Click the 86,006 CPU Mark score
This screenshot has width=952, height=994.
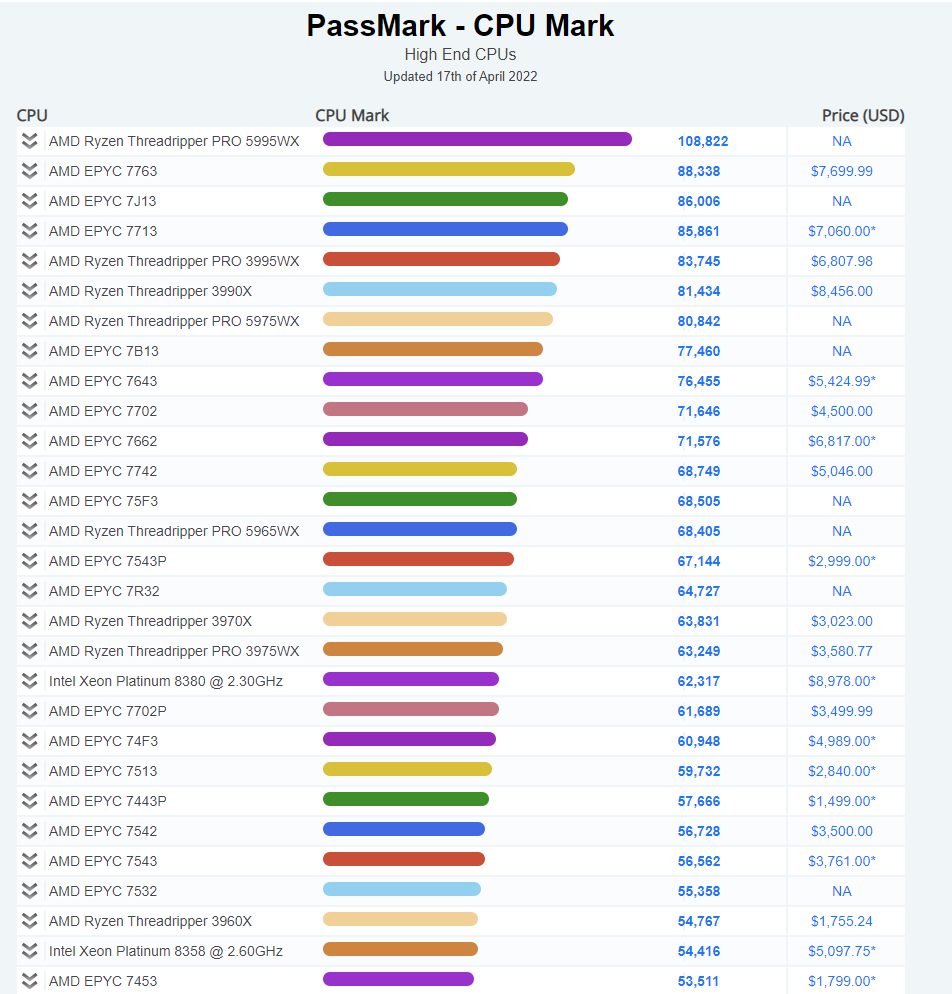click(x=698, y=201)
